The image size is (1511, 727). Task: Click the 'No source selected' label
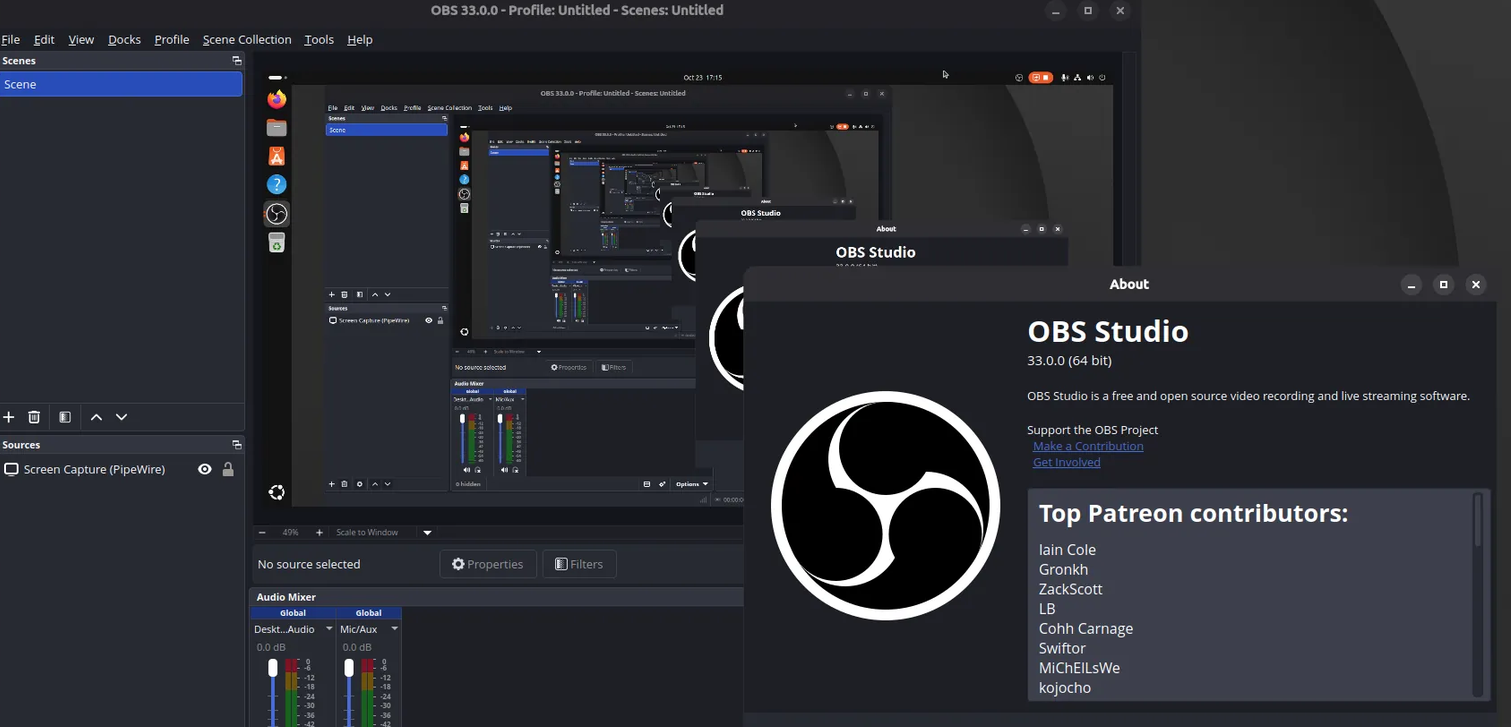point(309,564)
